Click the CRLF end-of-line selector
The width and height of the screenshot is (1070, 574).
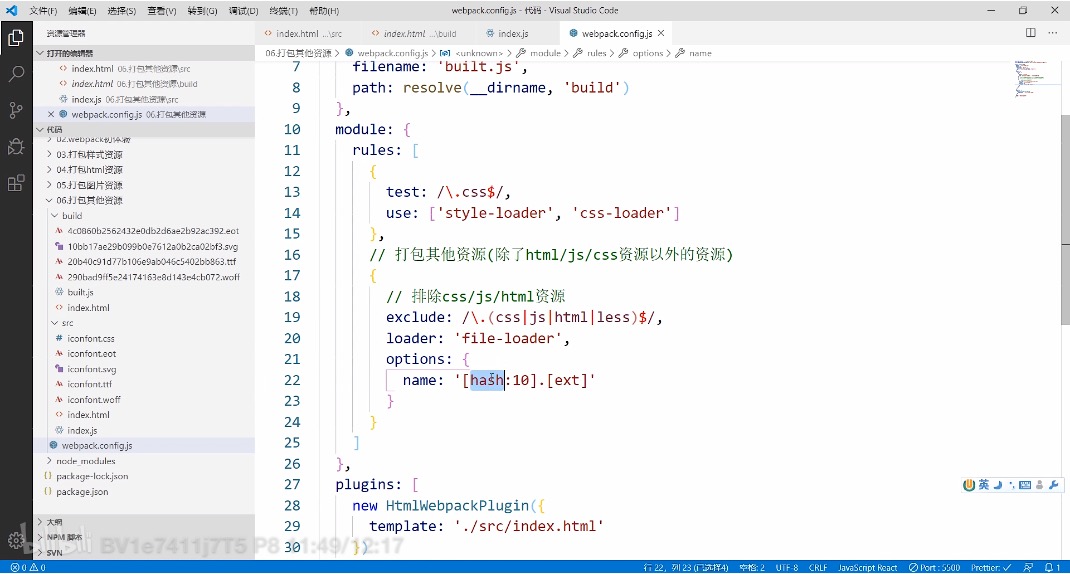(x=818, y=567)
